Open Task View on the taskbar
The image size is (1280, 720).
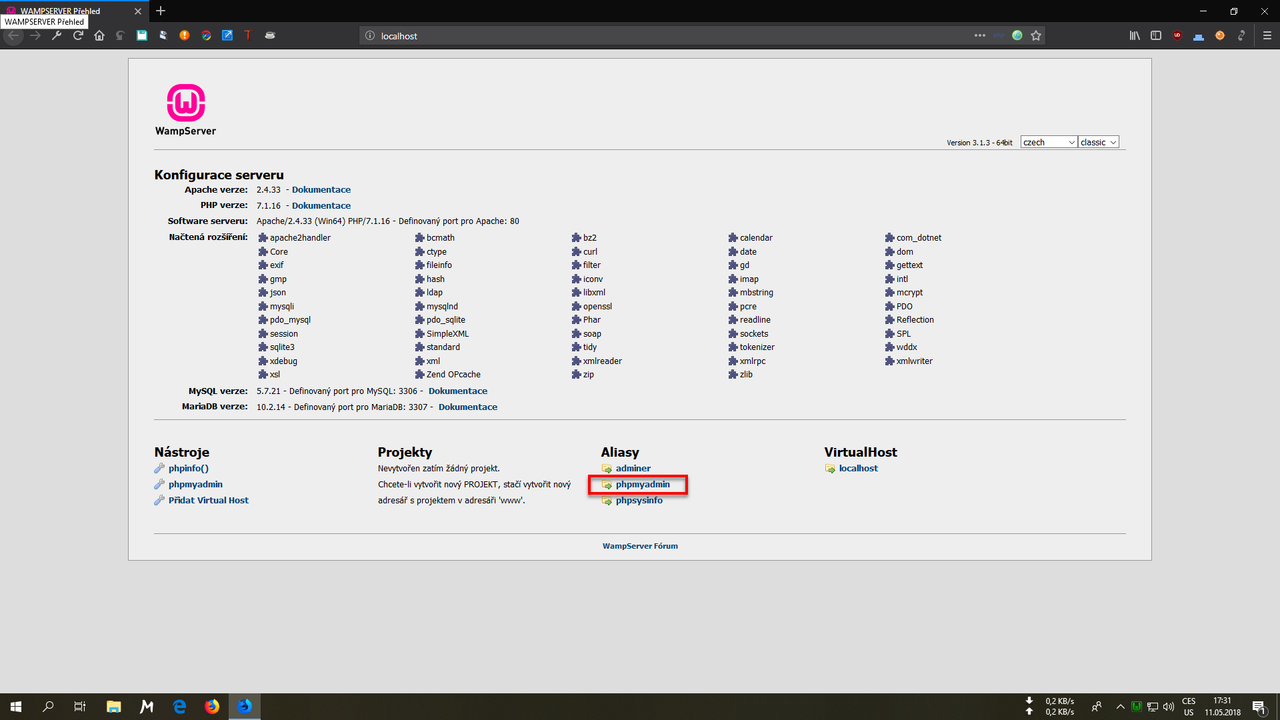tap(80, 706)
